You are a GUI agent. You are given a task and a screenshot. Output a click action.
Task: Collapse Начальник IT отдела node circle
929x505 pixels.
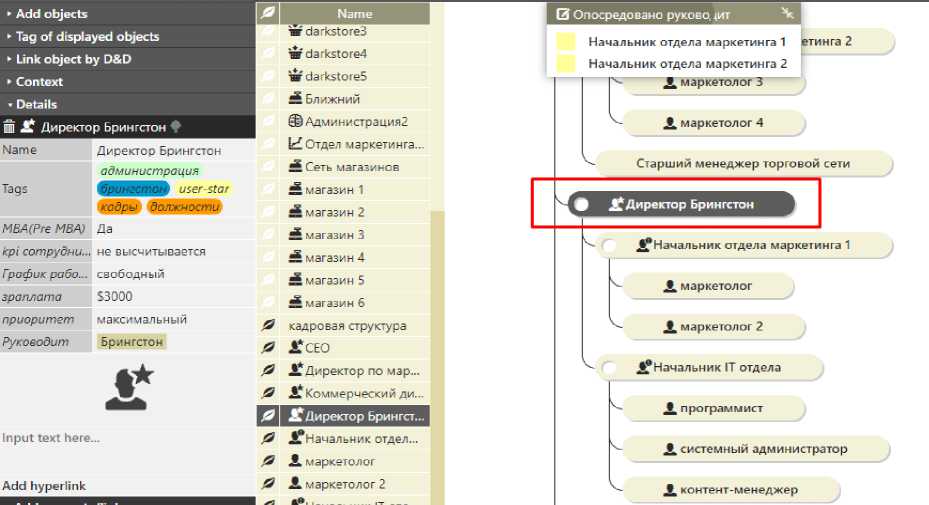click(608, 367)
